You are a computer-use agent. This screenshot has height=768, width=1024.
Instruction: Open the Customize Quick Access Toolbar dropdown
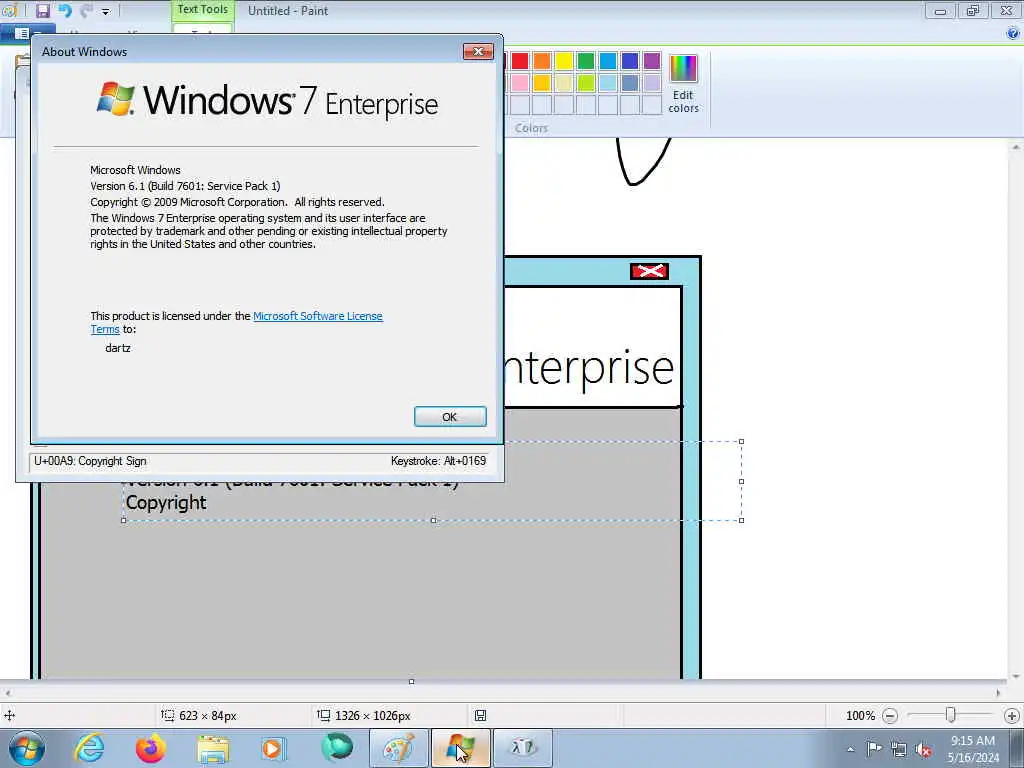point(106,11)
